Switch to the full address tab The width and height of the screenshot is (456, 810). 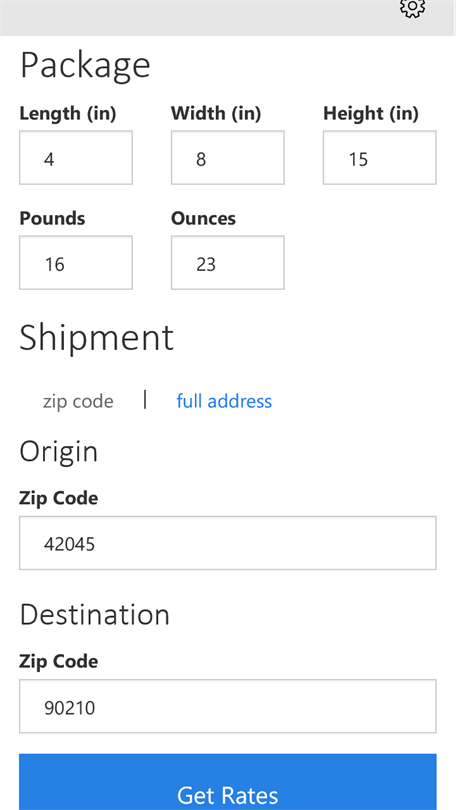pyautogui.click(x=224, y=401)
